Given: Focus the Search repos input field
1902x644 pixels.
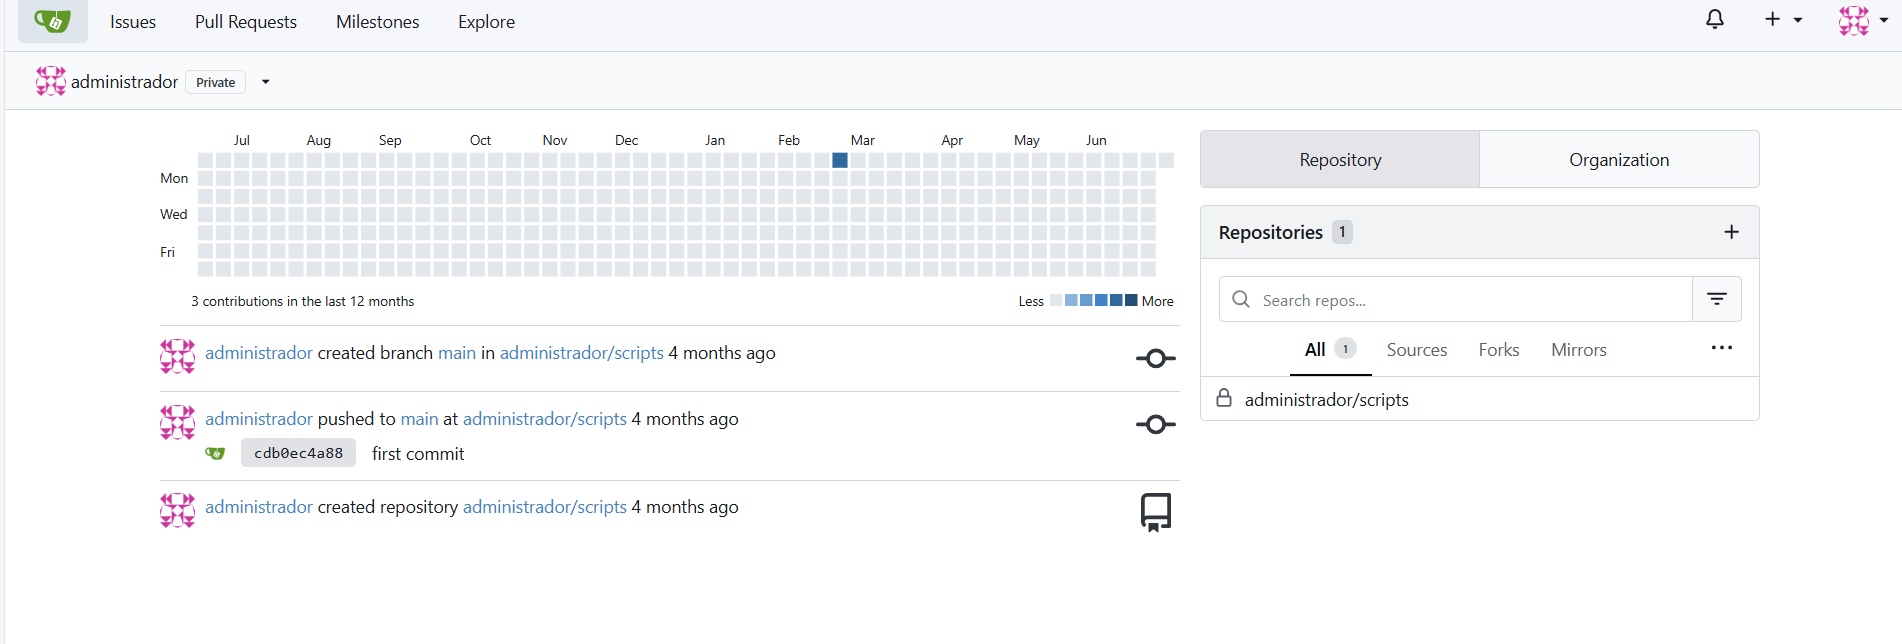Looking at the screenshot, I should pyautogui.click(x=1470, y=300).
